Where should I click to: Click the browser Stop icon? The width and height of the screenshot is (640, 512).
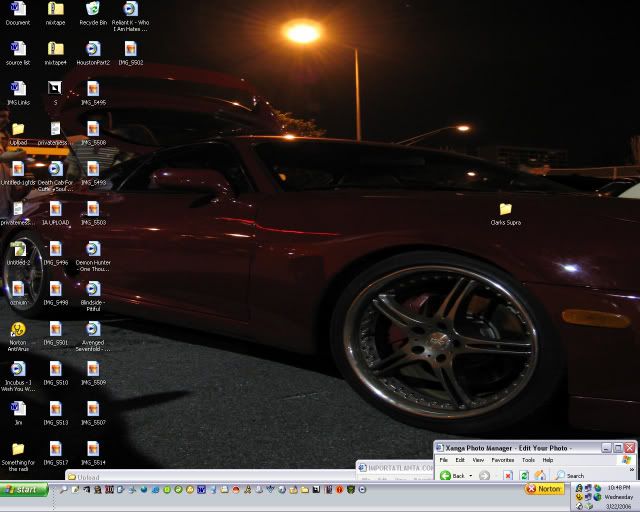click(508, 475)
